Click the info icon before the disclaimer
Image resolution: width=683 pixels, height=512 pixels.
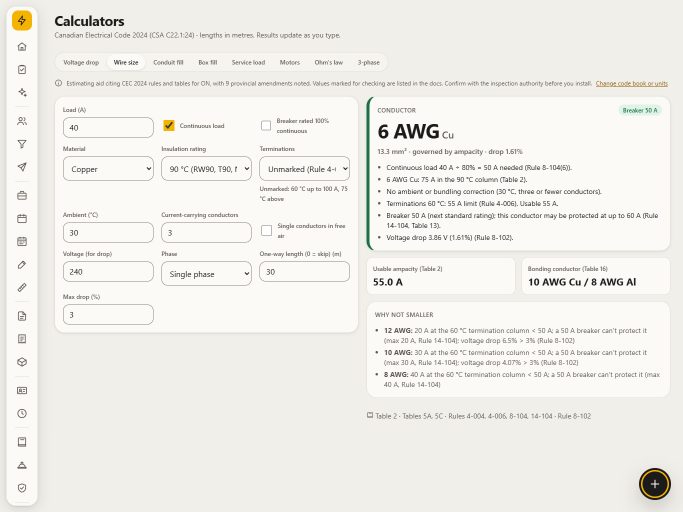[x=58, y=83]
